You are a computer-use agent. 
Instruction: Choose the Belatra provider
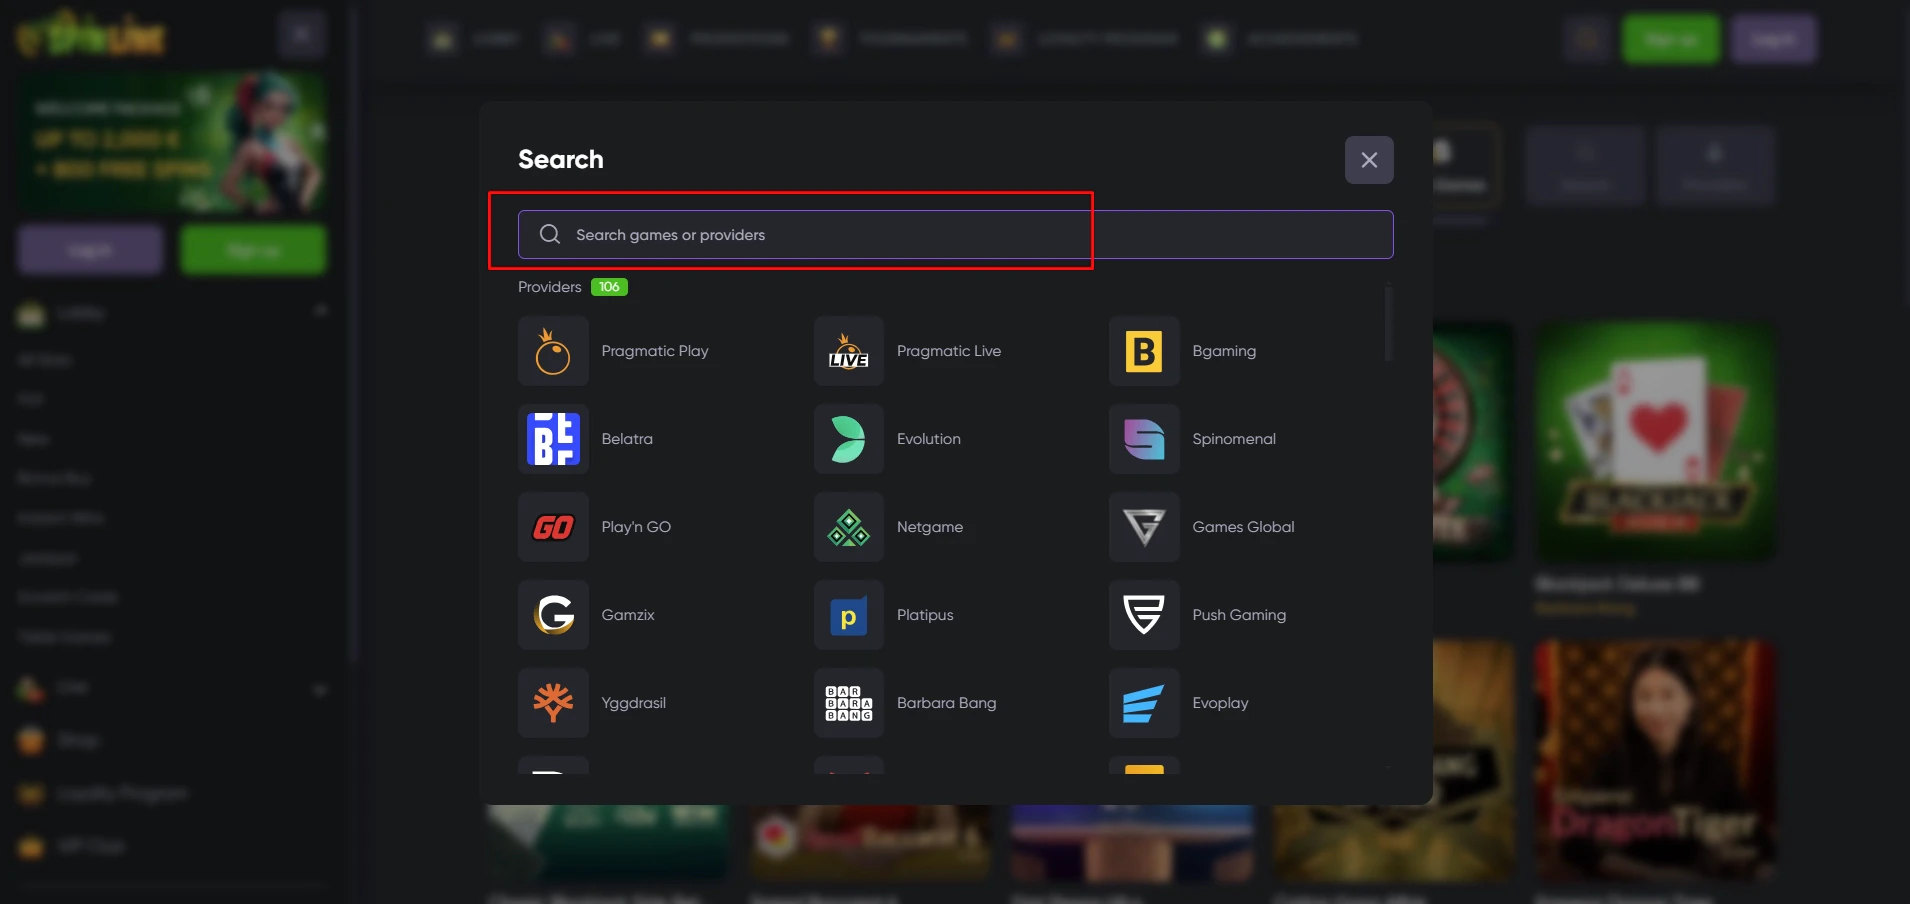pyautogui.click(x=586, y=439)
